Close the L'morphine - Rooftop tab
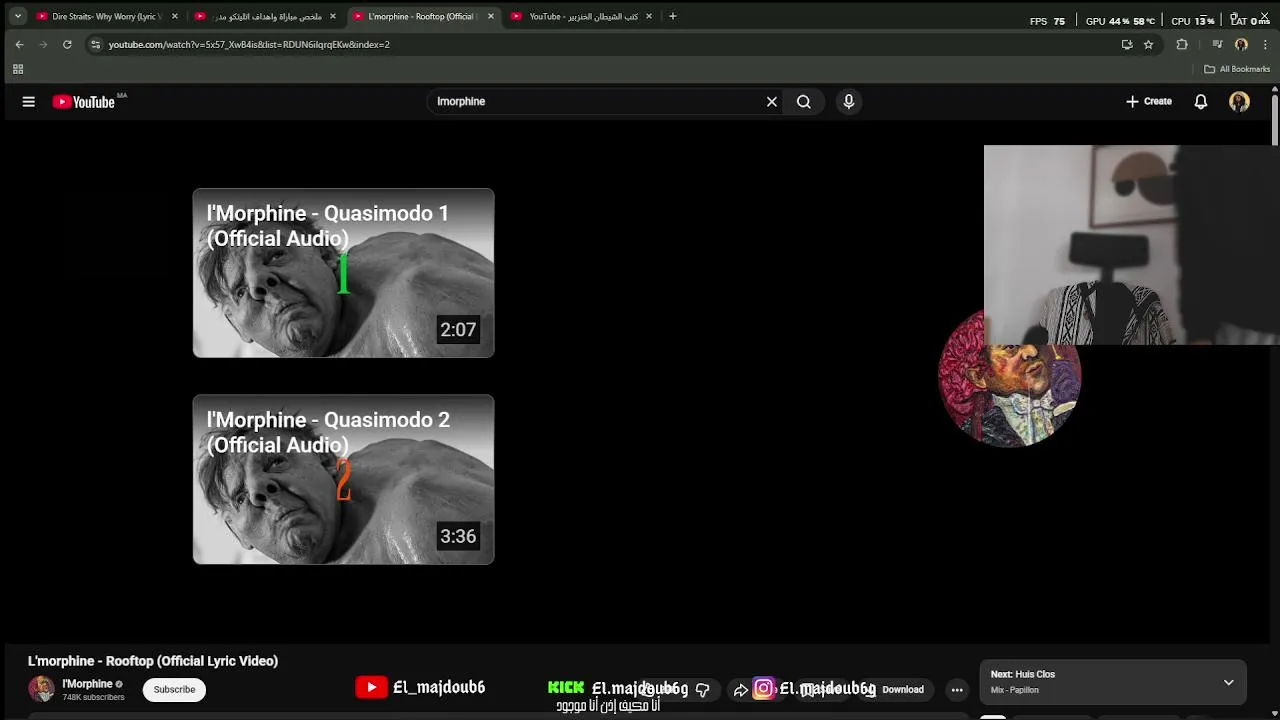 coord(491,16)
